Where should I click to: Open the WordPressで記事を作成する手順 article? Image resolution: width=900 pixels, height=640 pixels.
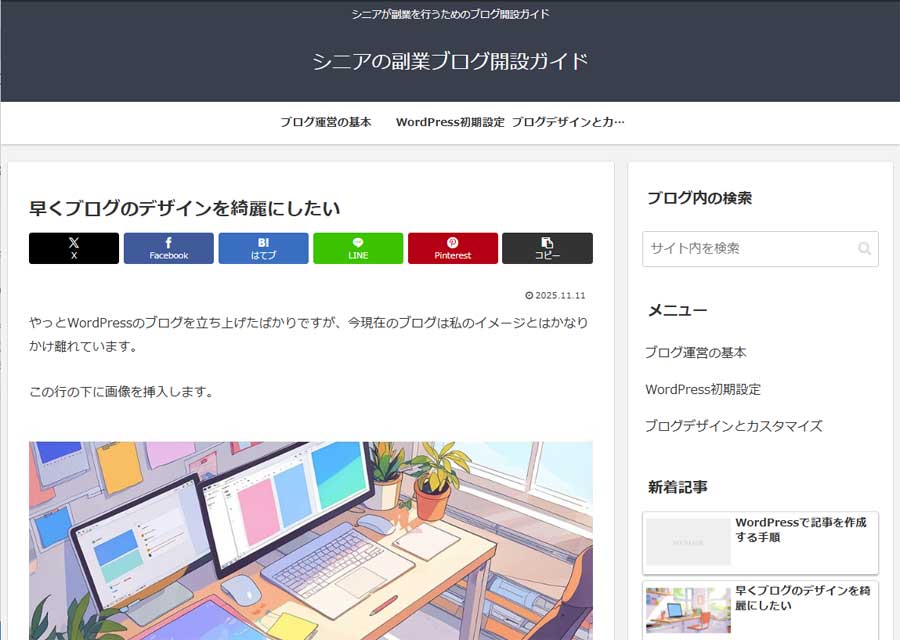click(x=803, y=531)
